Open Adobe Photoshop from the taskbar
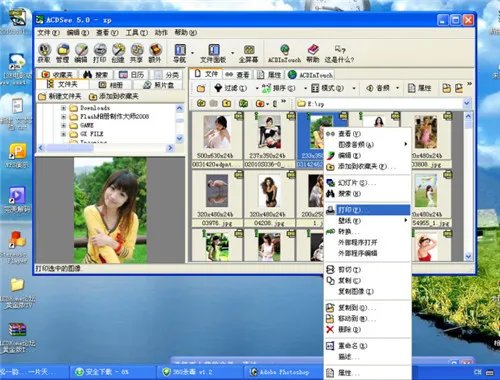Viewport: 500px width, 380px height. click(x=283, y=372)
